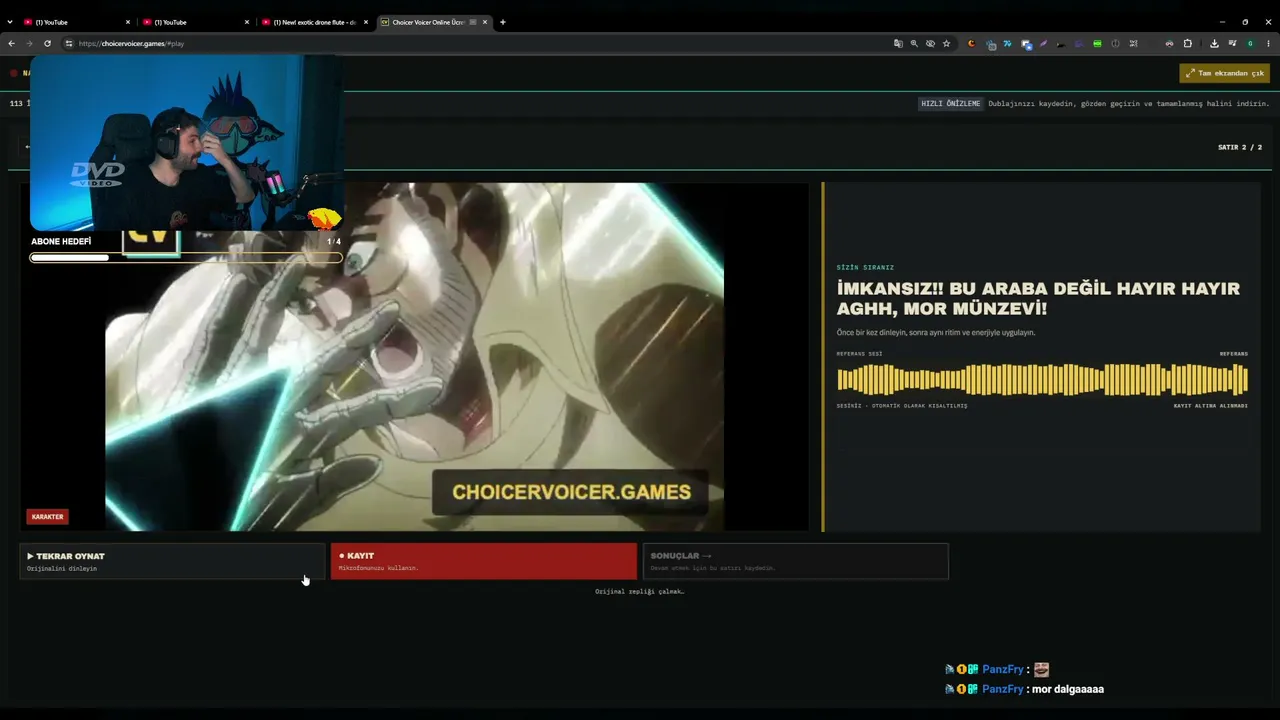Click the browser forward arrow
1280x720 pixels.
tap(29, 43)
